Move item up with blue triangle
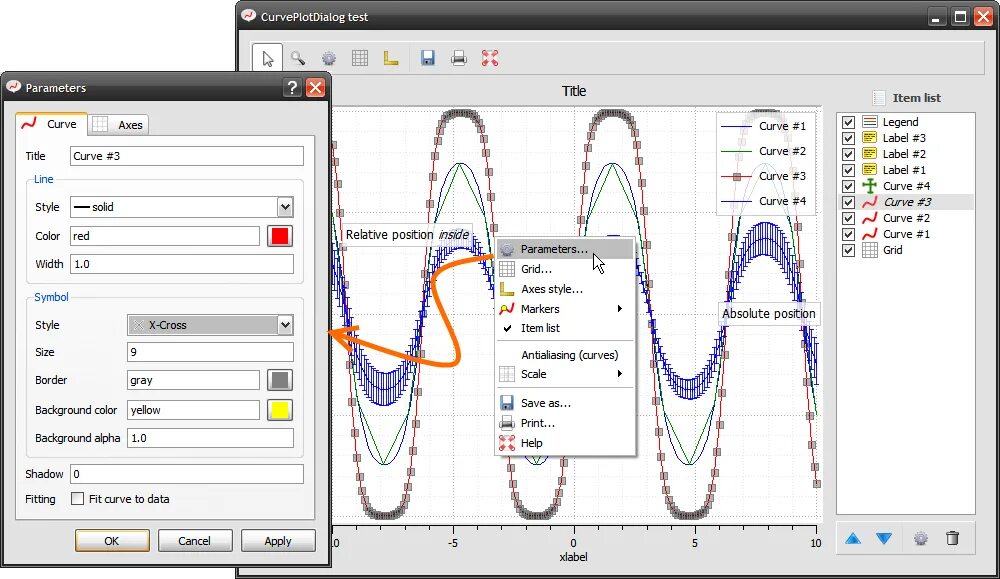 coord(853,539)
